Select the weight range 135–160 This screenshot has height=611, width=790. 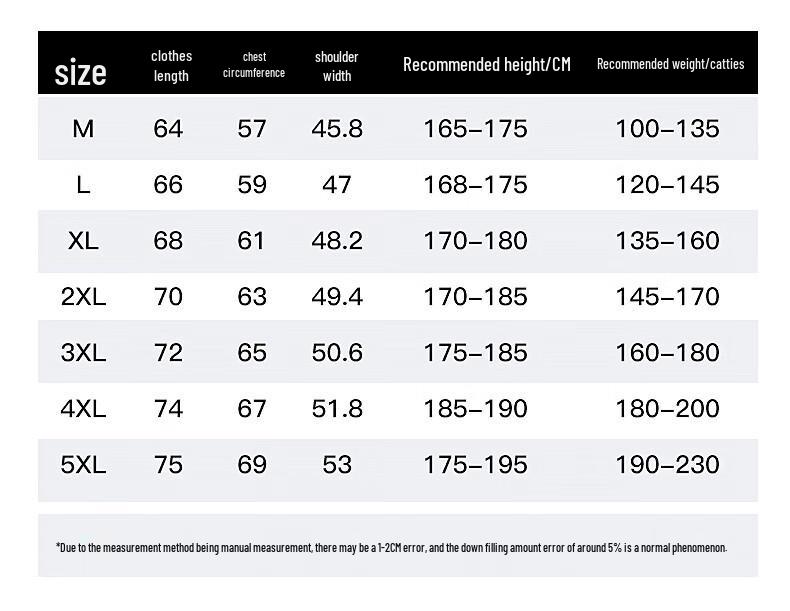(x=669, y=241)
